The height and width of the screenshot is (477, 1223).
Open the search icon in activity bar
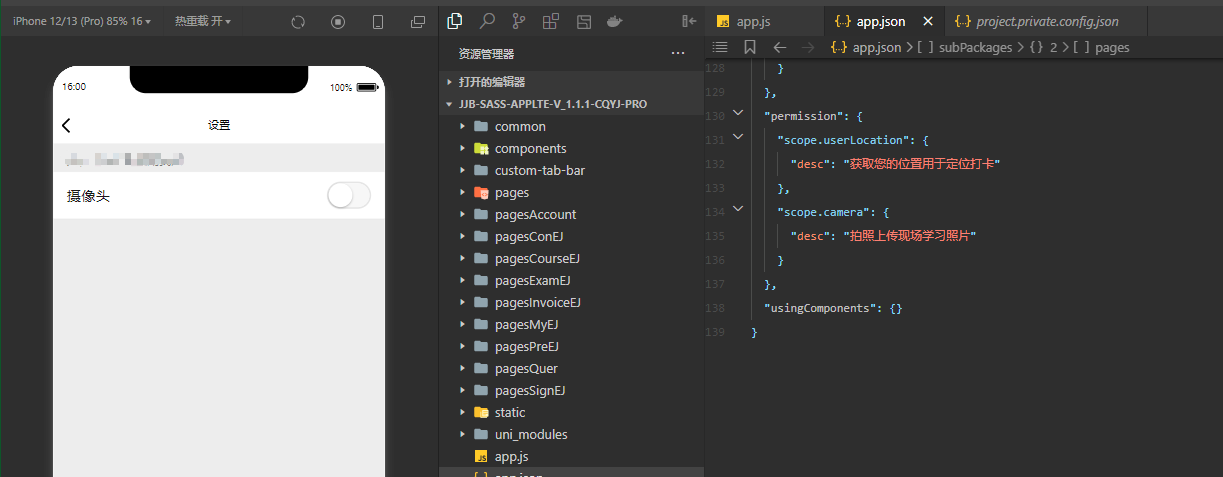point(487,21)
